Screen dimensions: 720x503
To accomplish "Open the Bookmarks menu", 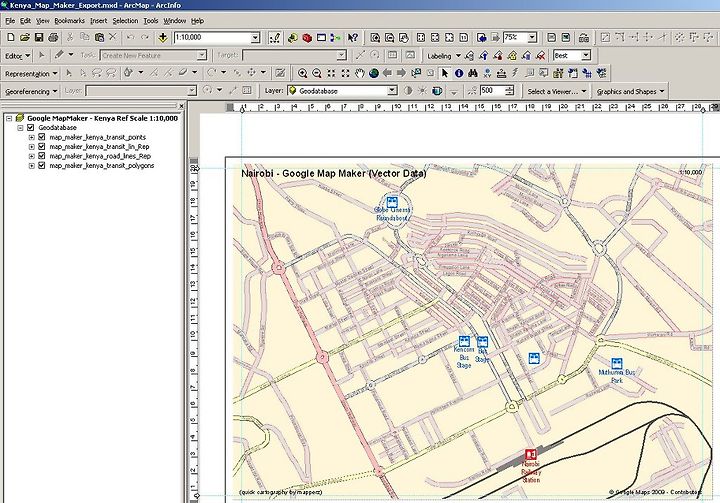I will coord(69,21).
